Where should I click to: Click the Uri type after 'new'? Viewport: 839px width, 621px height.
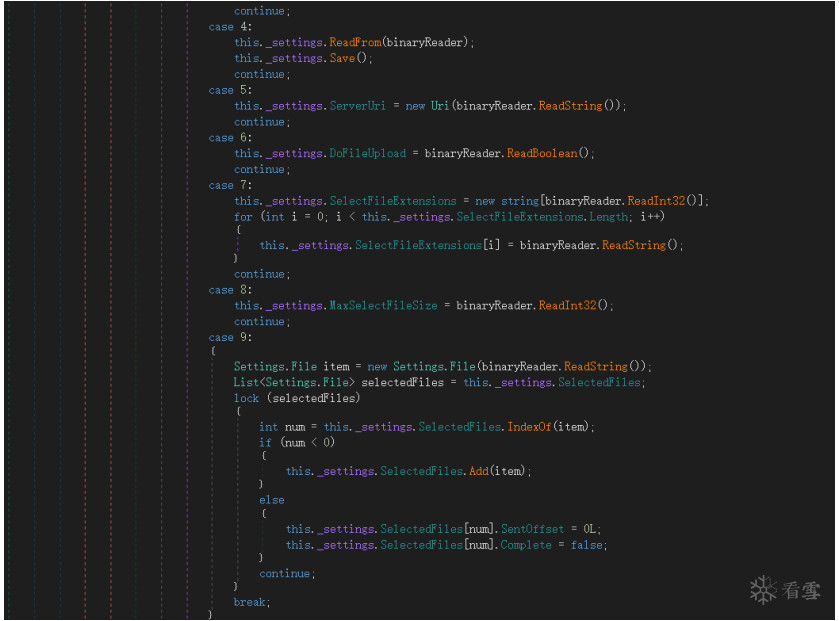pyautogui.click(x=440, y=106)
